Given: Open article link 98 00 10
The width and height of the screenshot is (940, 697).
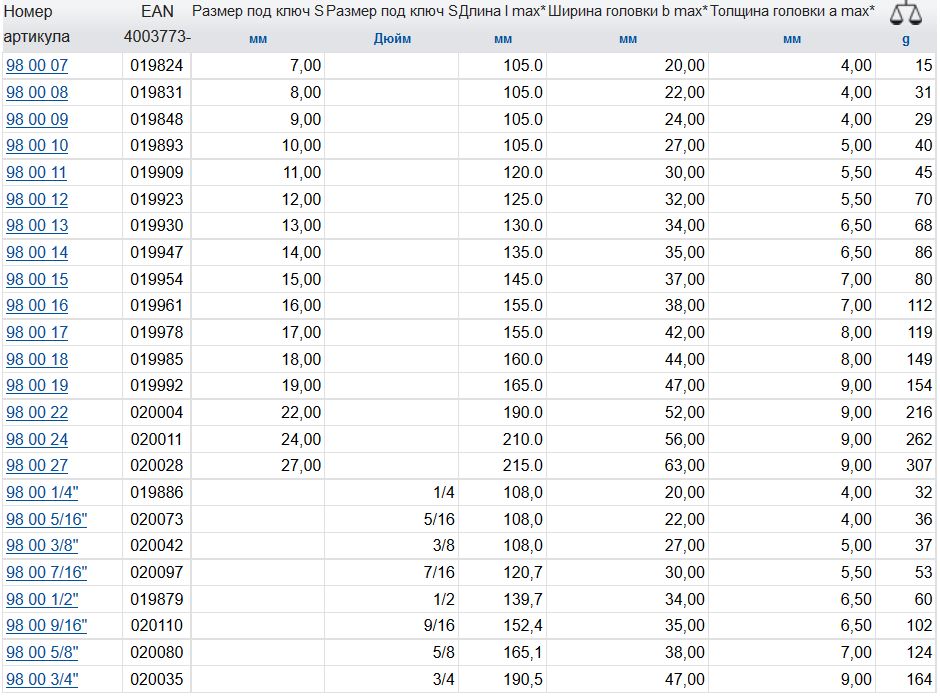Looking at the screenshot, I should [37, 146].
